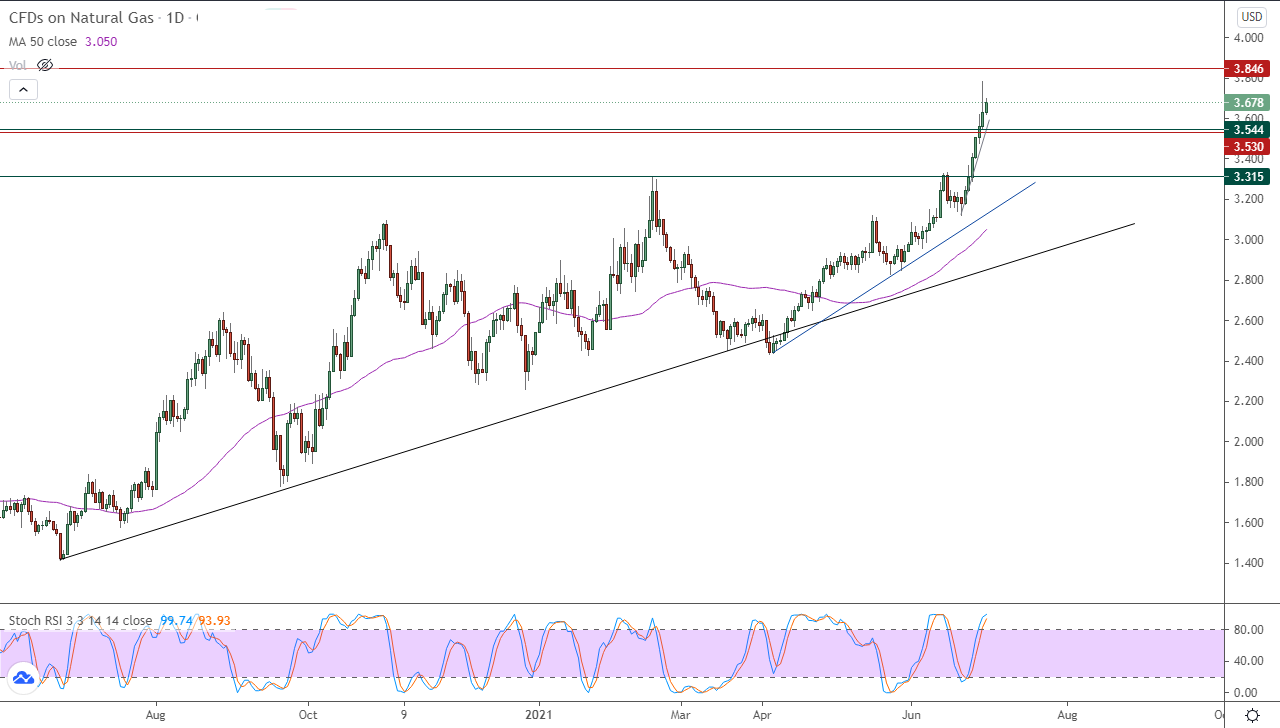
Task: Click the blue 99.74 Stoch RSI value
Action: [x=175, y=620]
